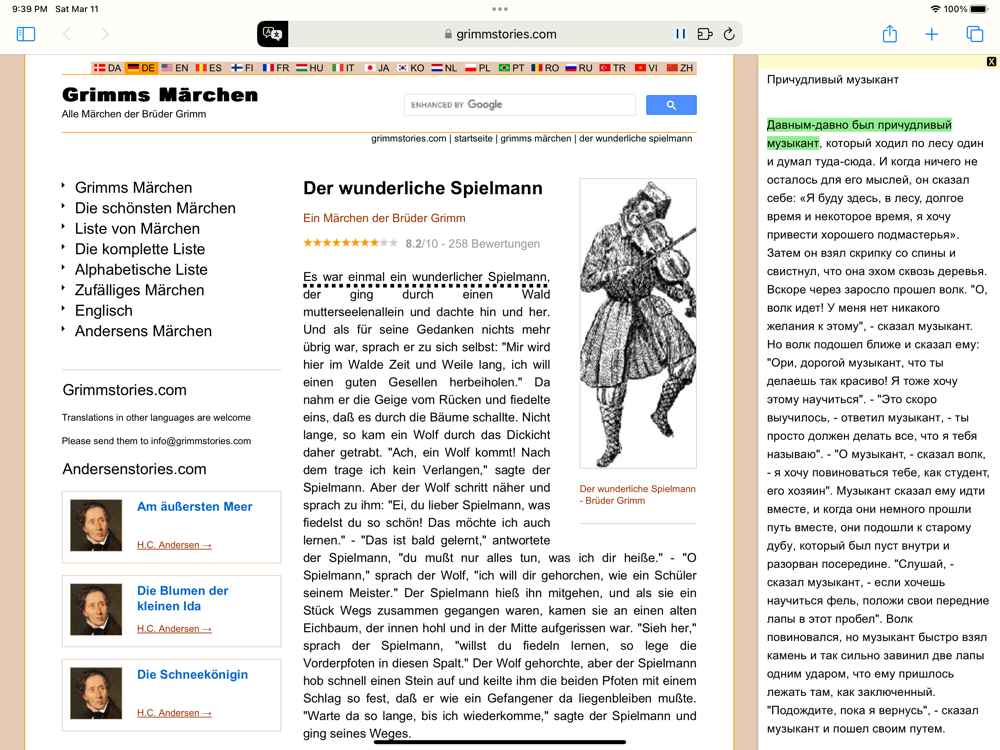The image size is (1000, 750).
Task: Open Andersen portrait beside Am äußersten Meer
Action: pyautogui.click(x=96, y=526)
